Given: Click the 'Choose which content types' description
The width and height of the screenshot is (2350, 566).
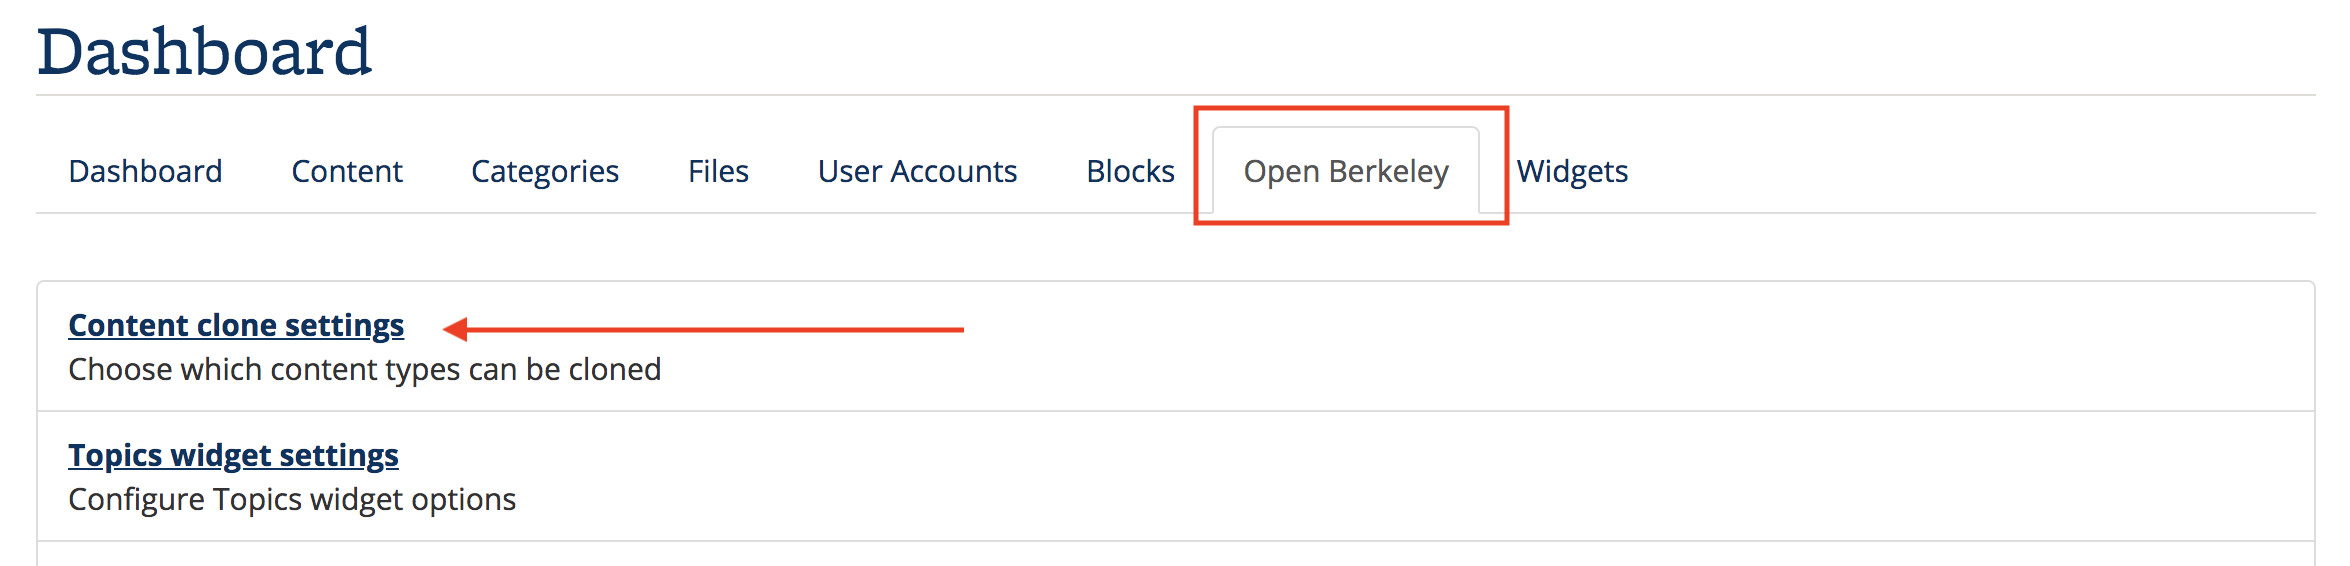Looking at the screenshot, I should tap(364, 370).
